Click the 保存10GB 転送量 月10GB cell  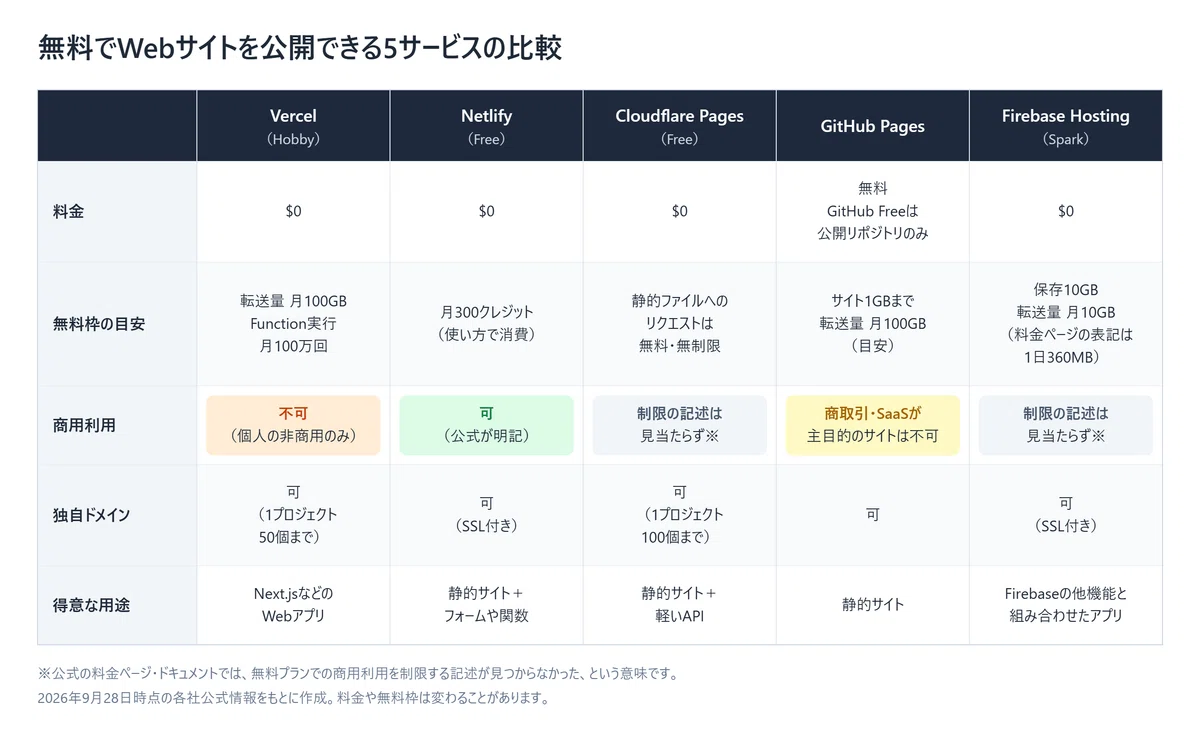point(1066,324)
